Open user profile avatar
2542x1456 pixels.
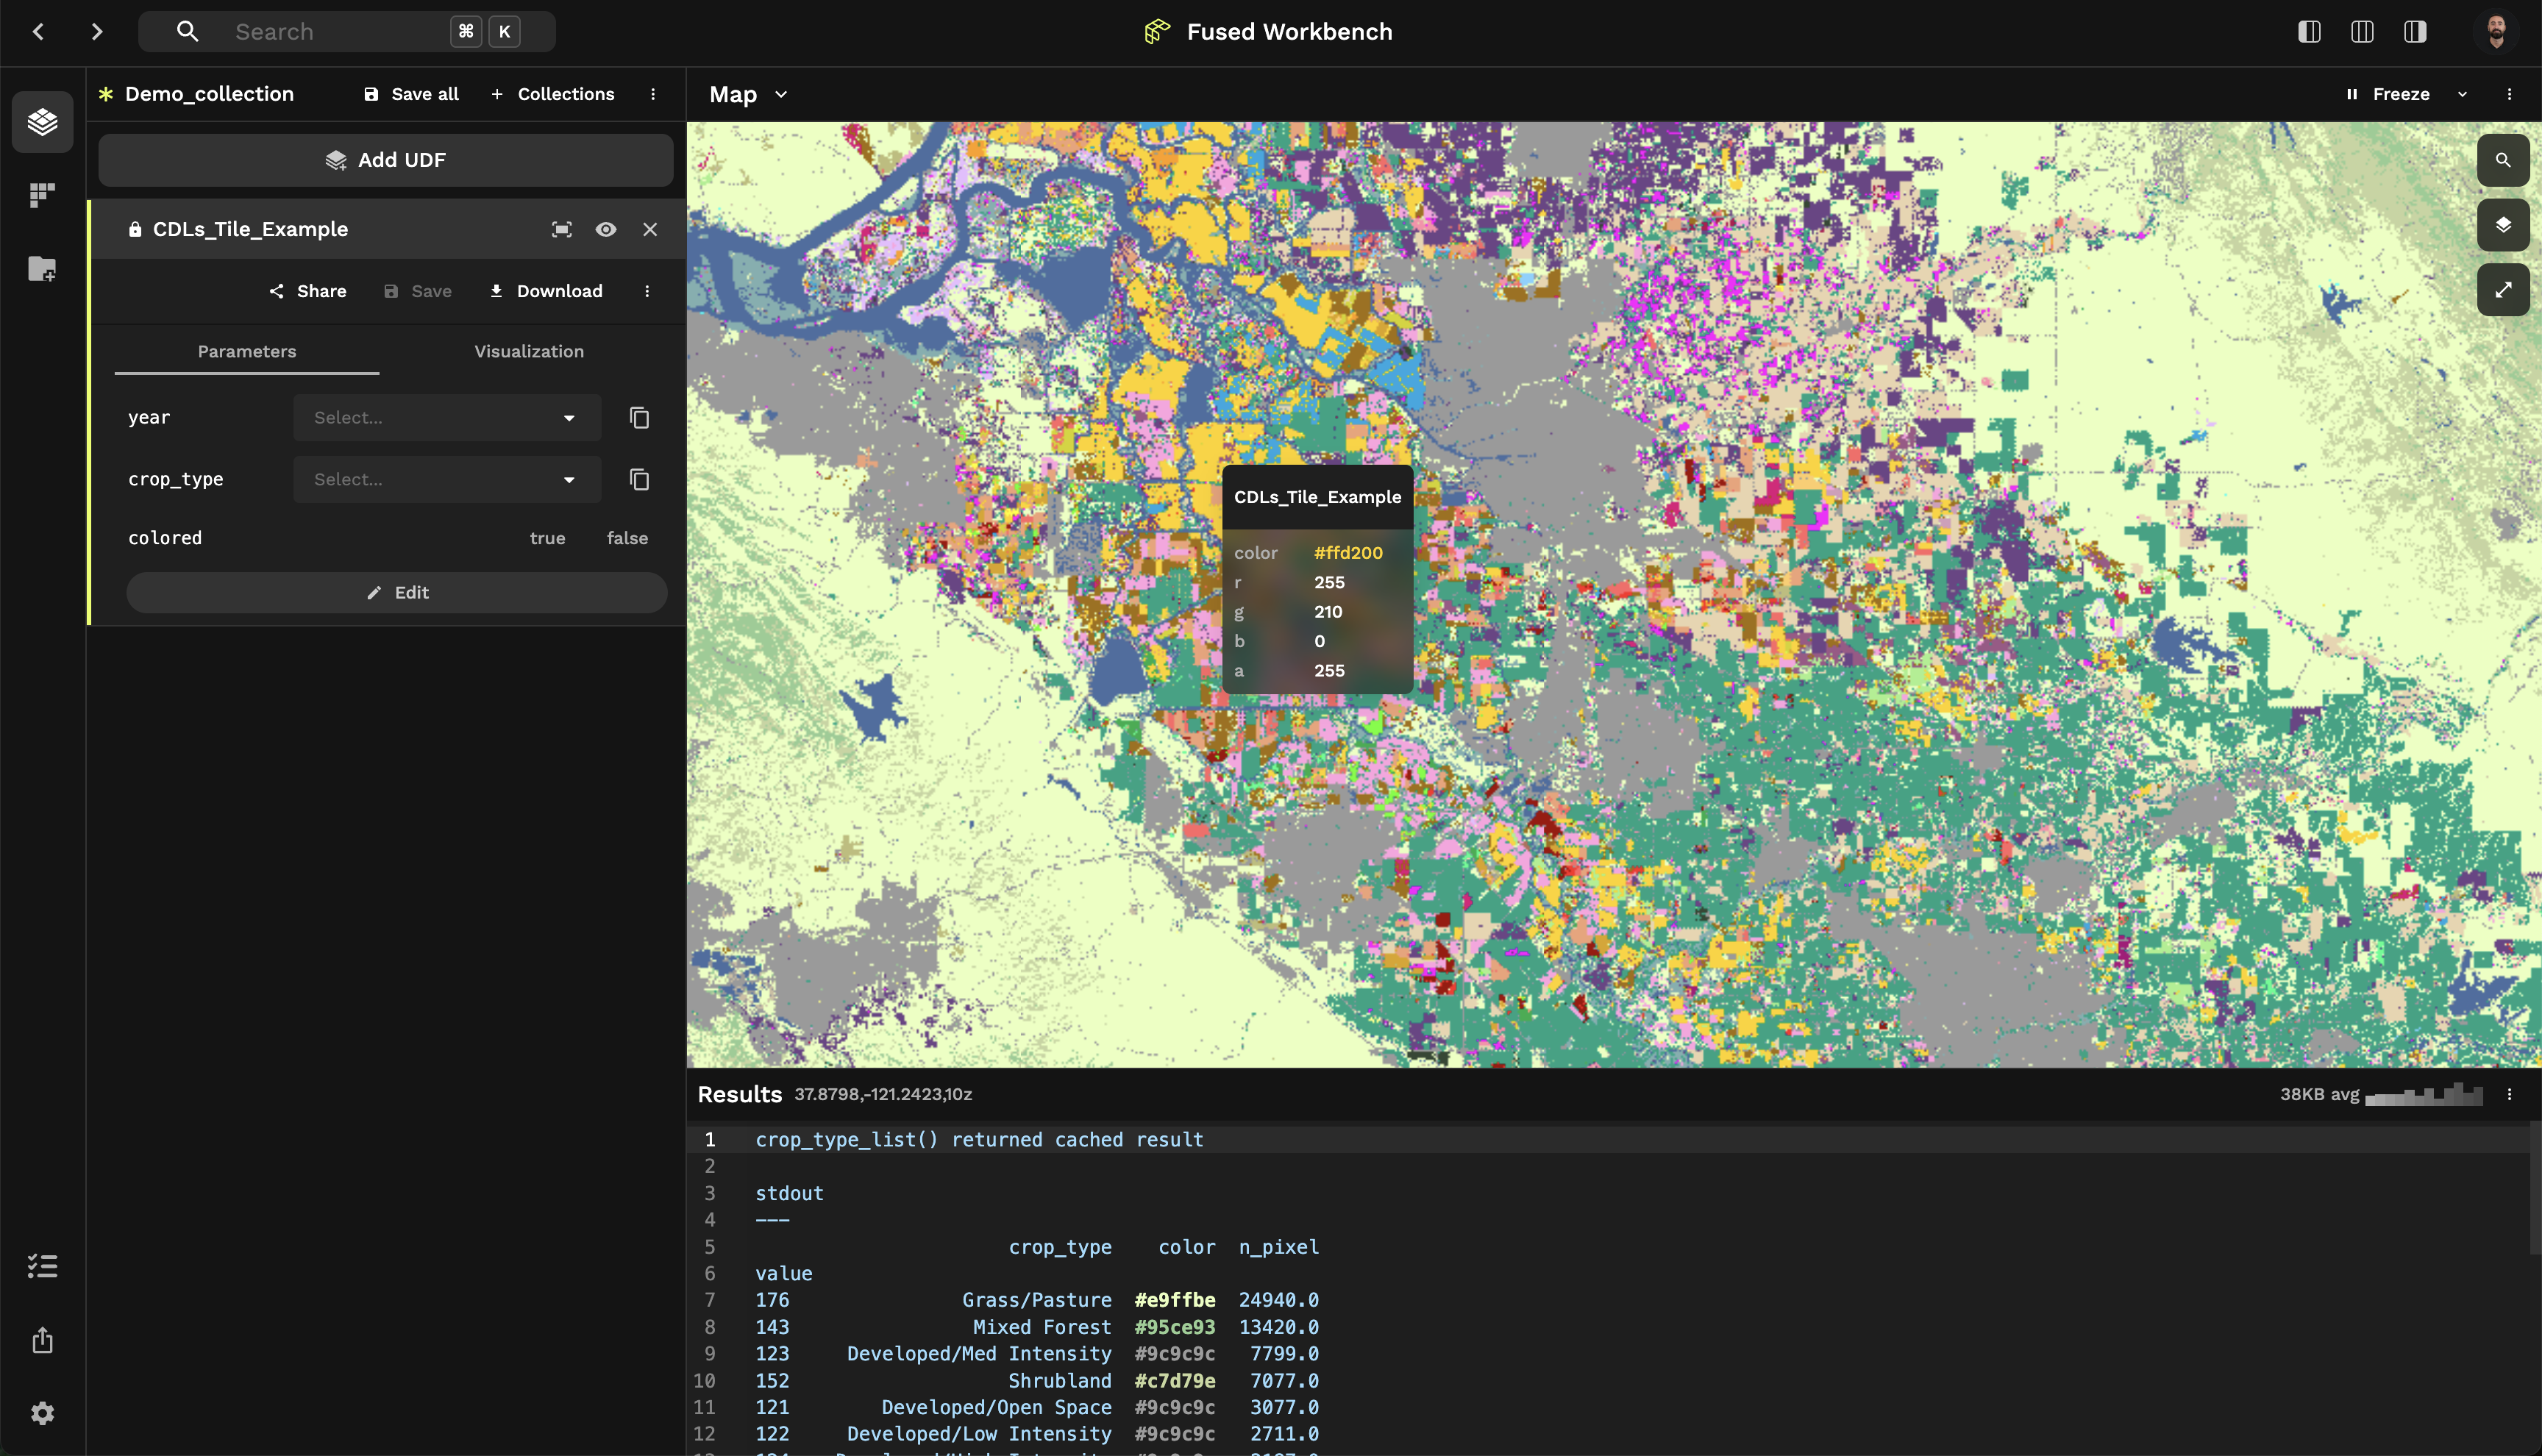[x=2495, y=32]
